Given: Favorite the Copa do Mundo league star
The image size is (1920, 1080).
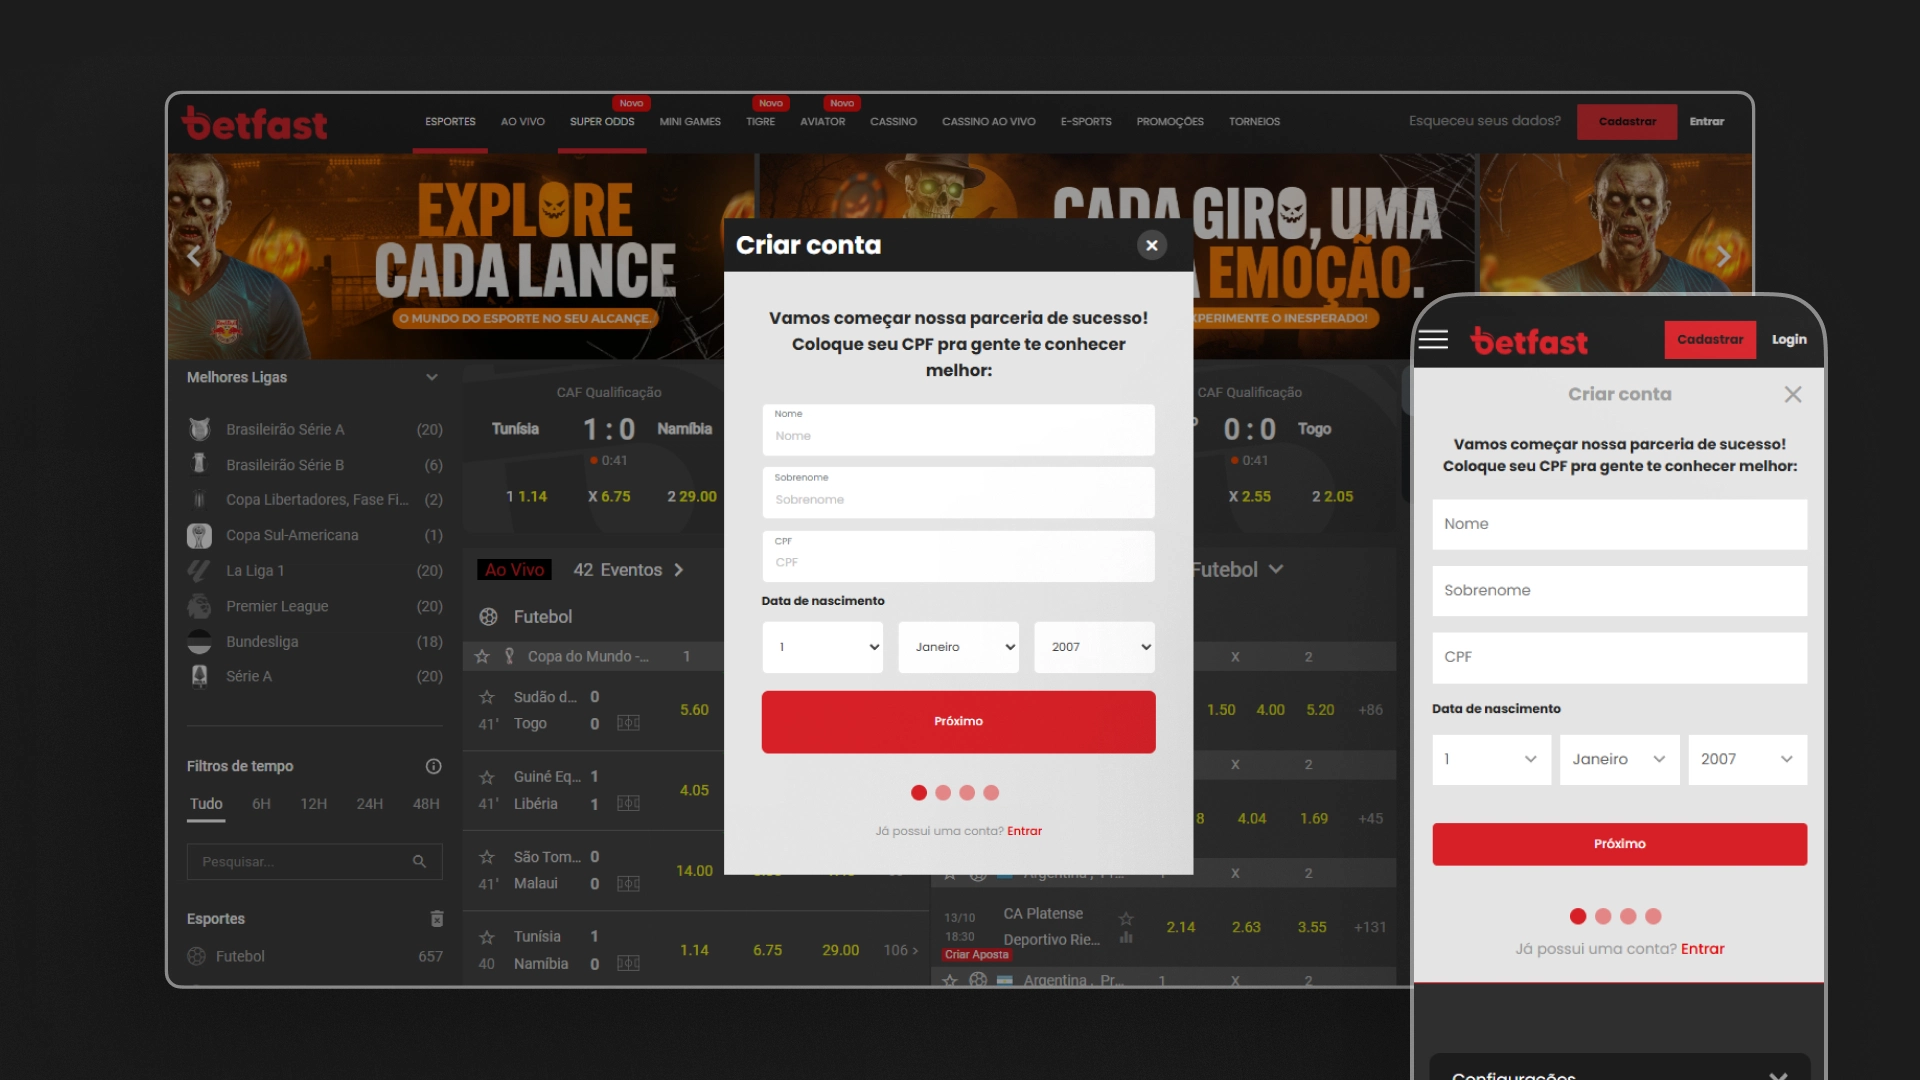Looking at the screenshot, I should (x=482, y=656).
